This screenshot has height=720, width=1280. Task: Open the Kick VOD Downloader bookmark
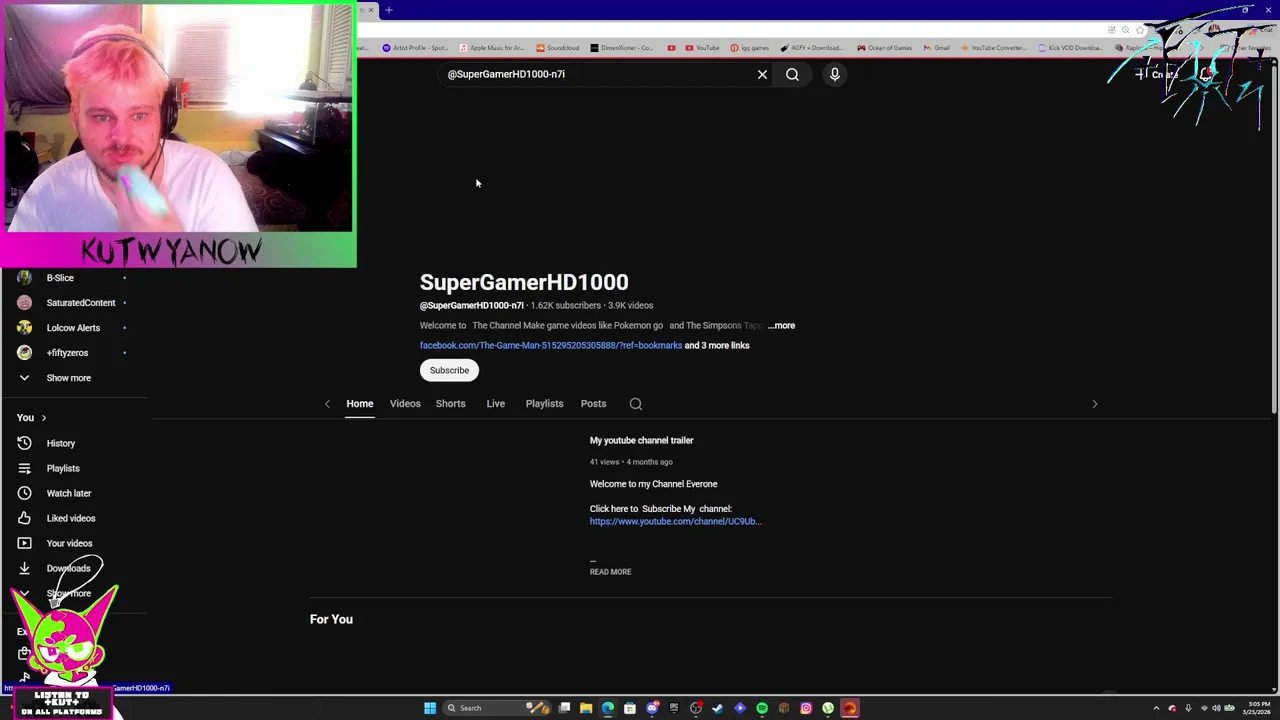[1071, 47]
